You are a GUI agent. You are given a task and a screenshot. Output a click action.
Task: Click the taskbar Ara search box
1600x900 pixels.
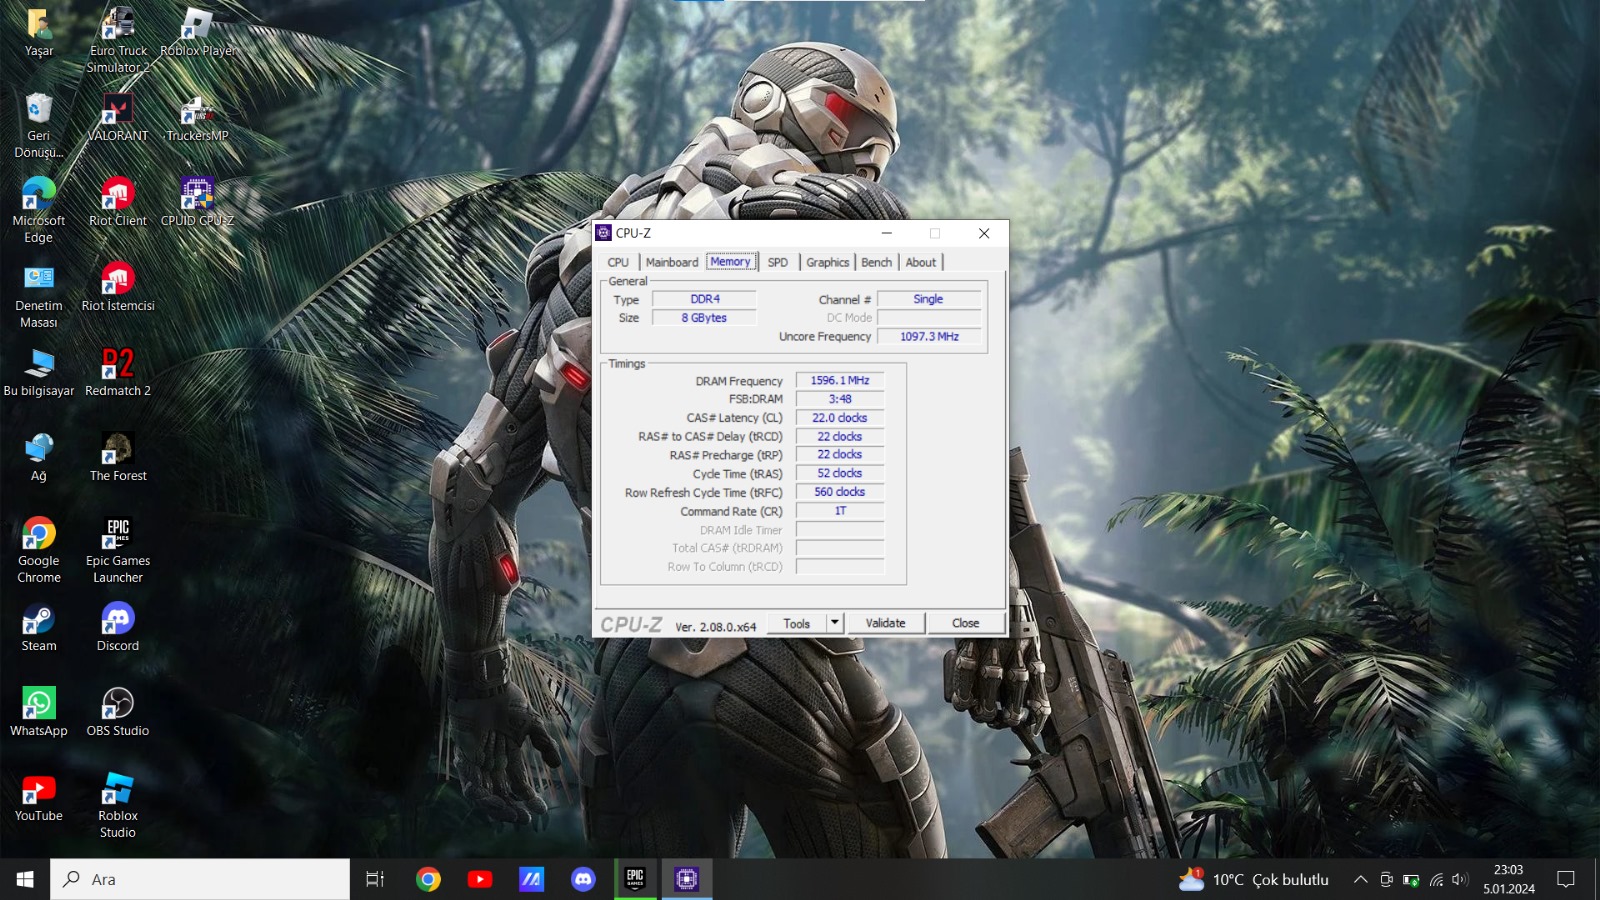pyautogui.click(x=200, y=879)
